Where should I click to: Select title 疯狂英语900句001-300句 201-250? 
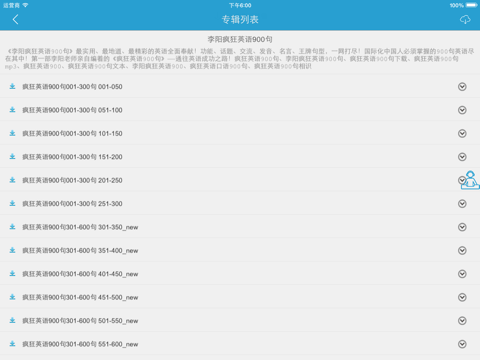tap(72, 180)
